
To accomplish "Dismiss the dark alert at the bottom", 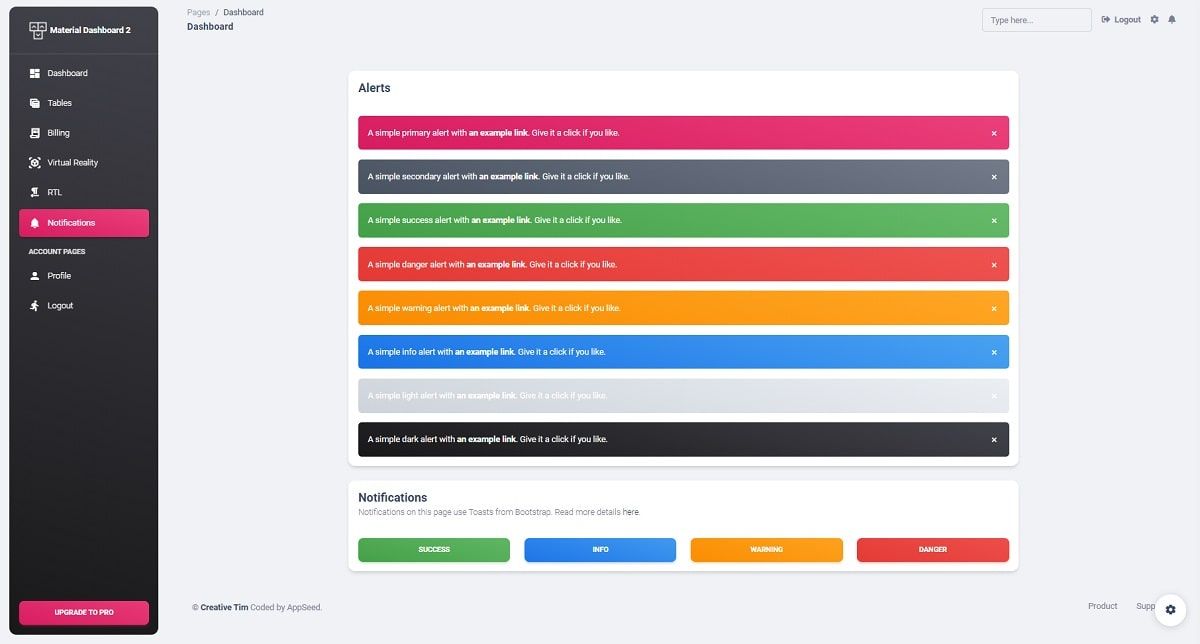I will coord(994,439).
